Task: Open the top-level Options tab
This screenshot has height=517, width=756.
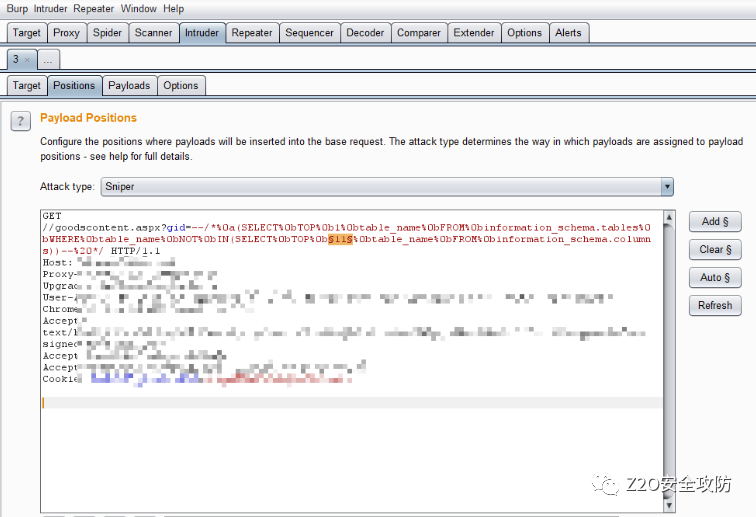Action: pyautogui.click(x=525, y=33)
